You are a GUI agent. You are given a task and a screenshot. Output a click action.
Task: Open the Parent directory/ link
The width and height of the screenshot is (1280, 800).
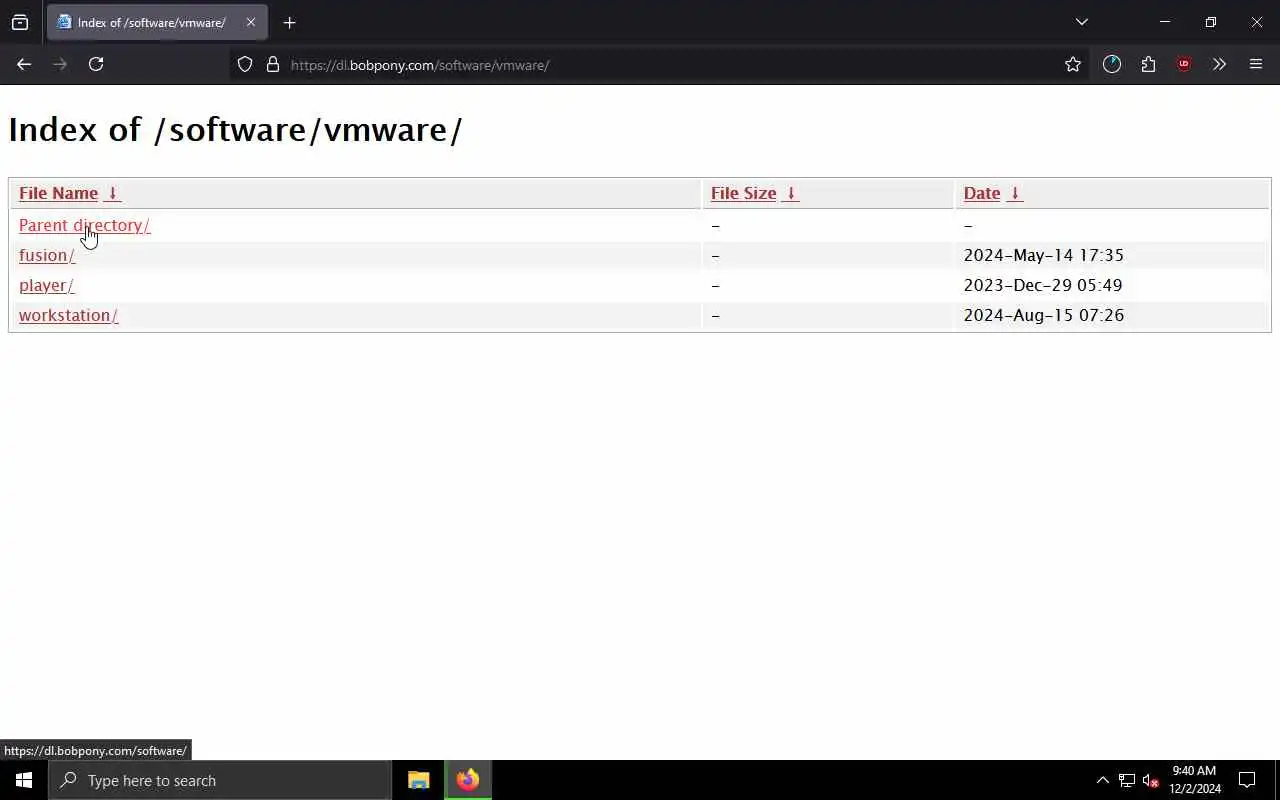tap(84, 225)
